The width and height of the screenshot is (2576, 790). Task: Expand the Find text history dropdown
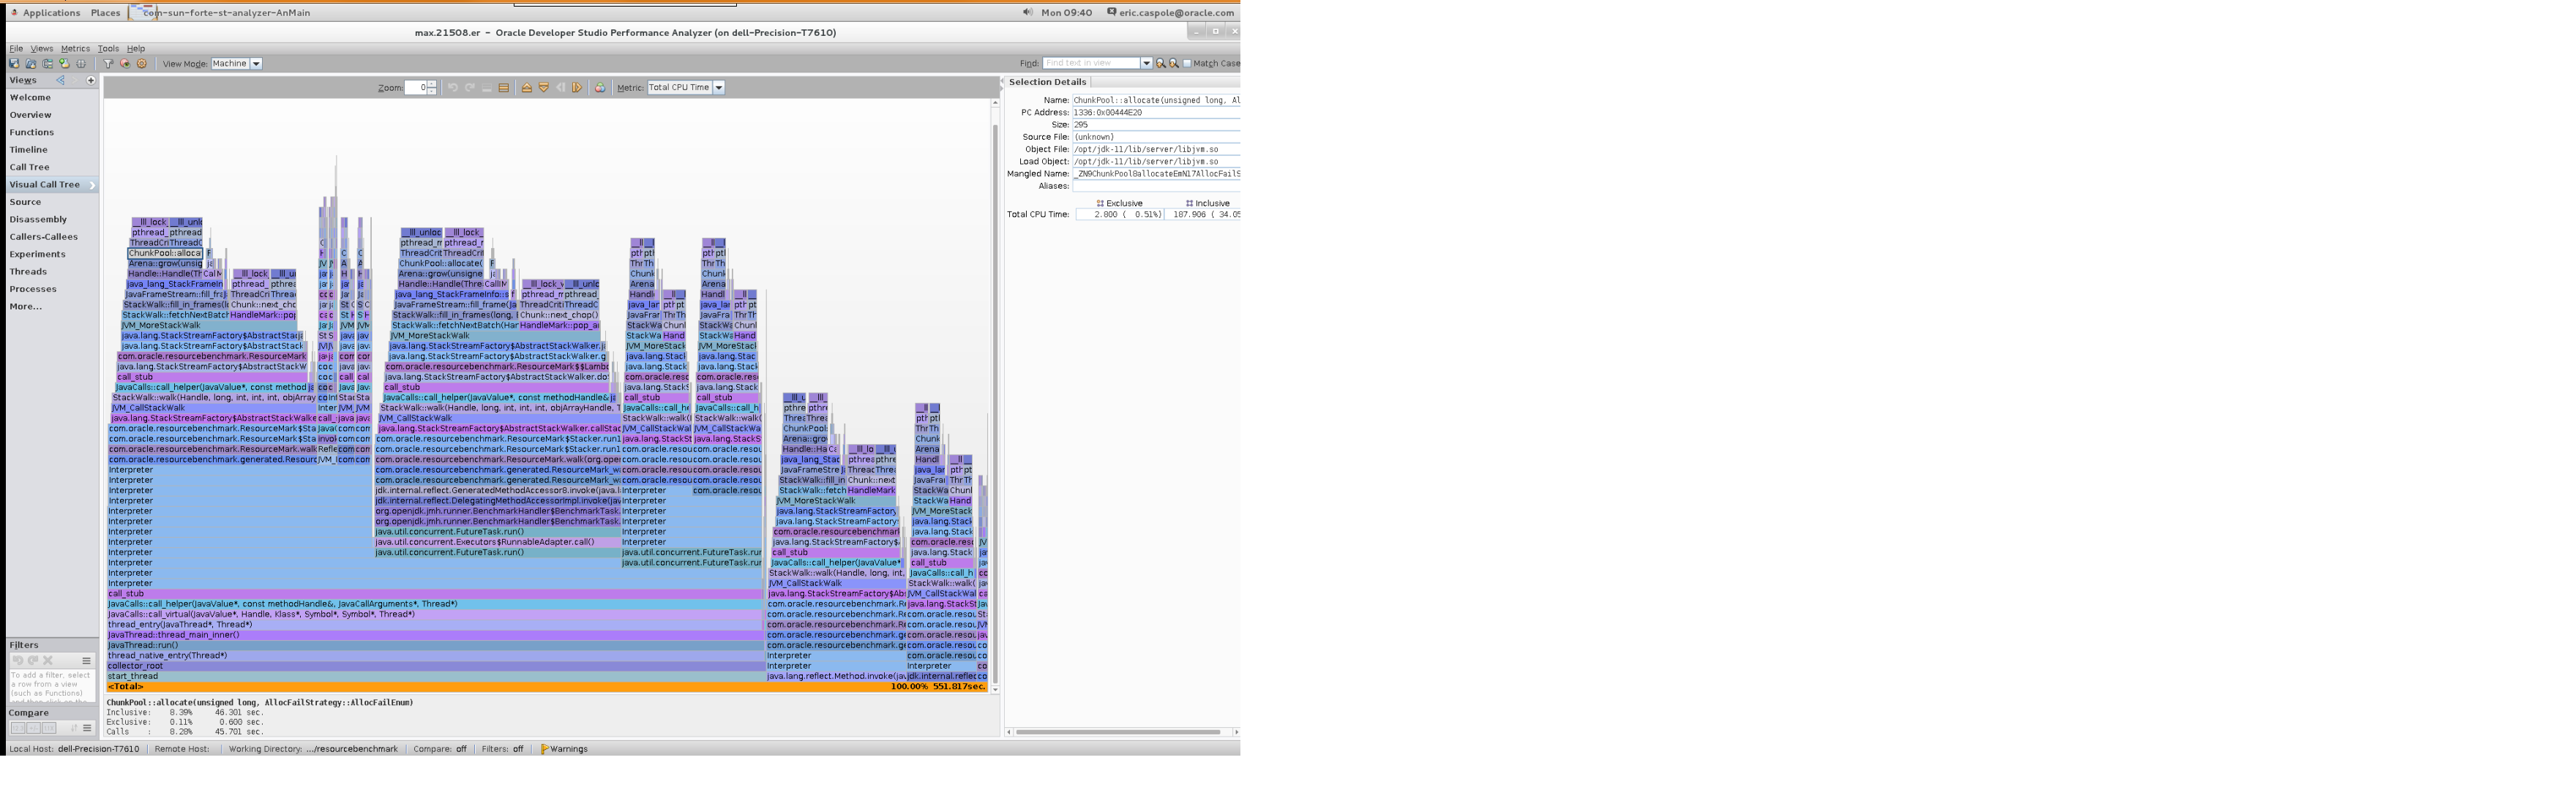tap(1146, 63)
